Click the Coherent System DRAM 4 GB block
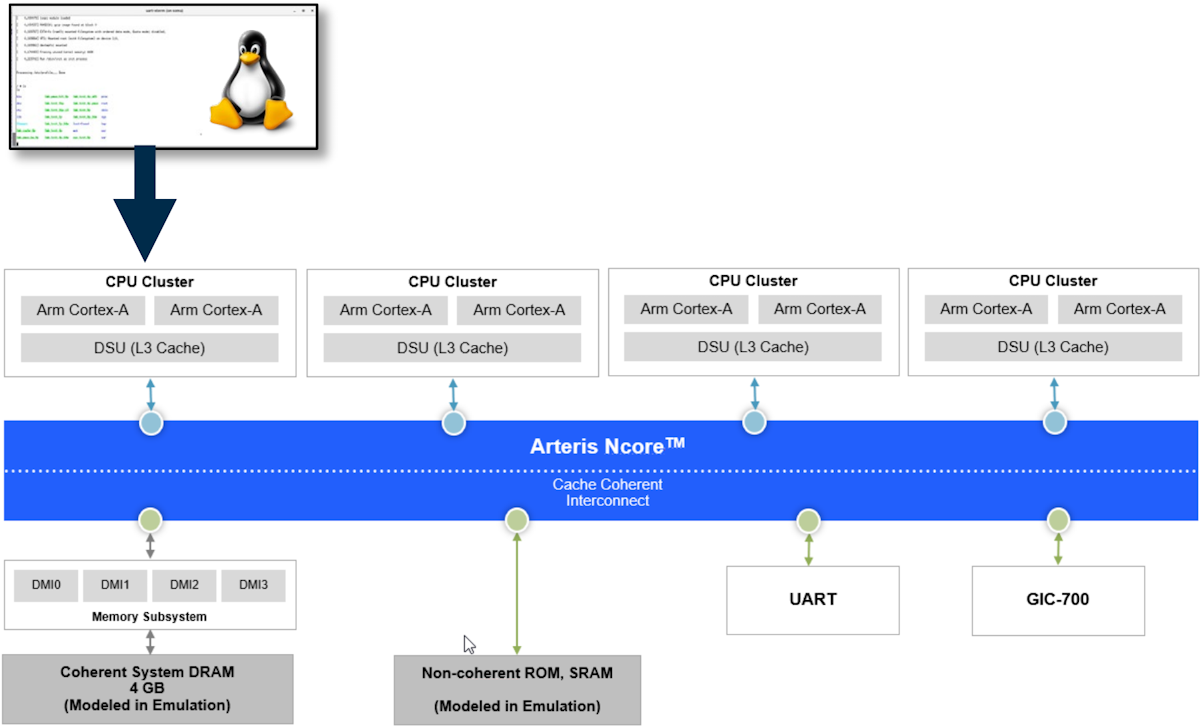 (x=148, y=688)
